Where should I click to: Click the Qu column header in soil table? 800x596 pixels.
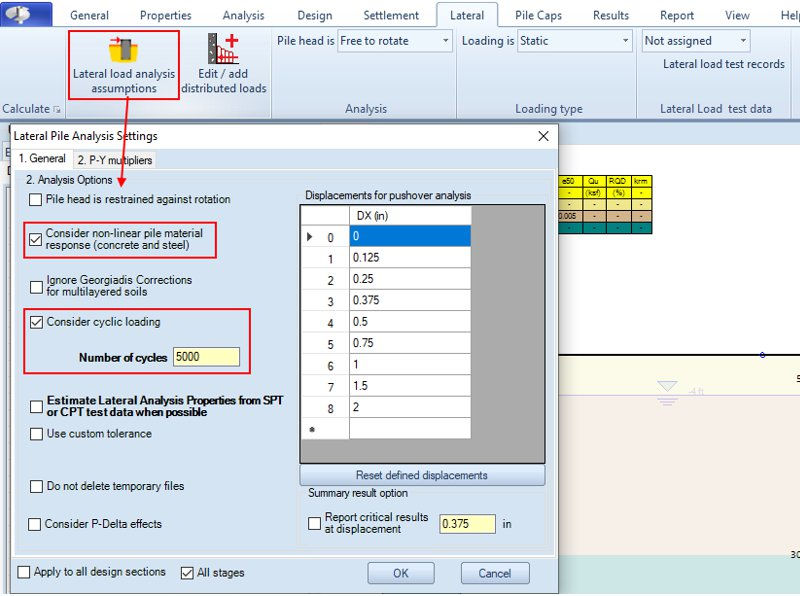coord(593,181)
